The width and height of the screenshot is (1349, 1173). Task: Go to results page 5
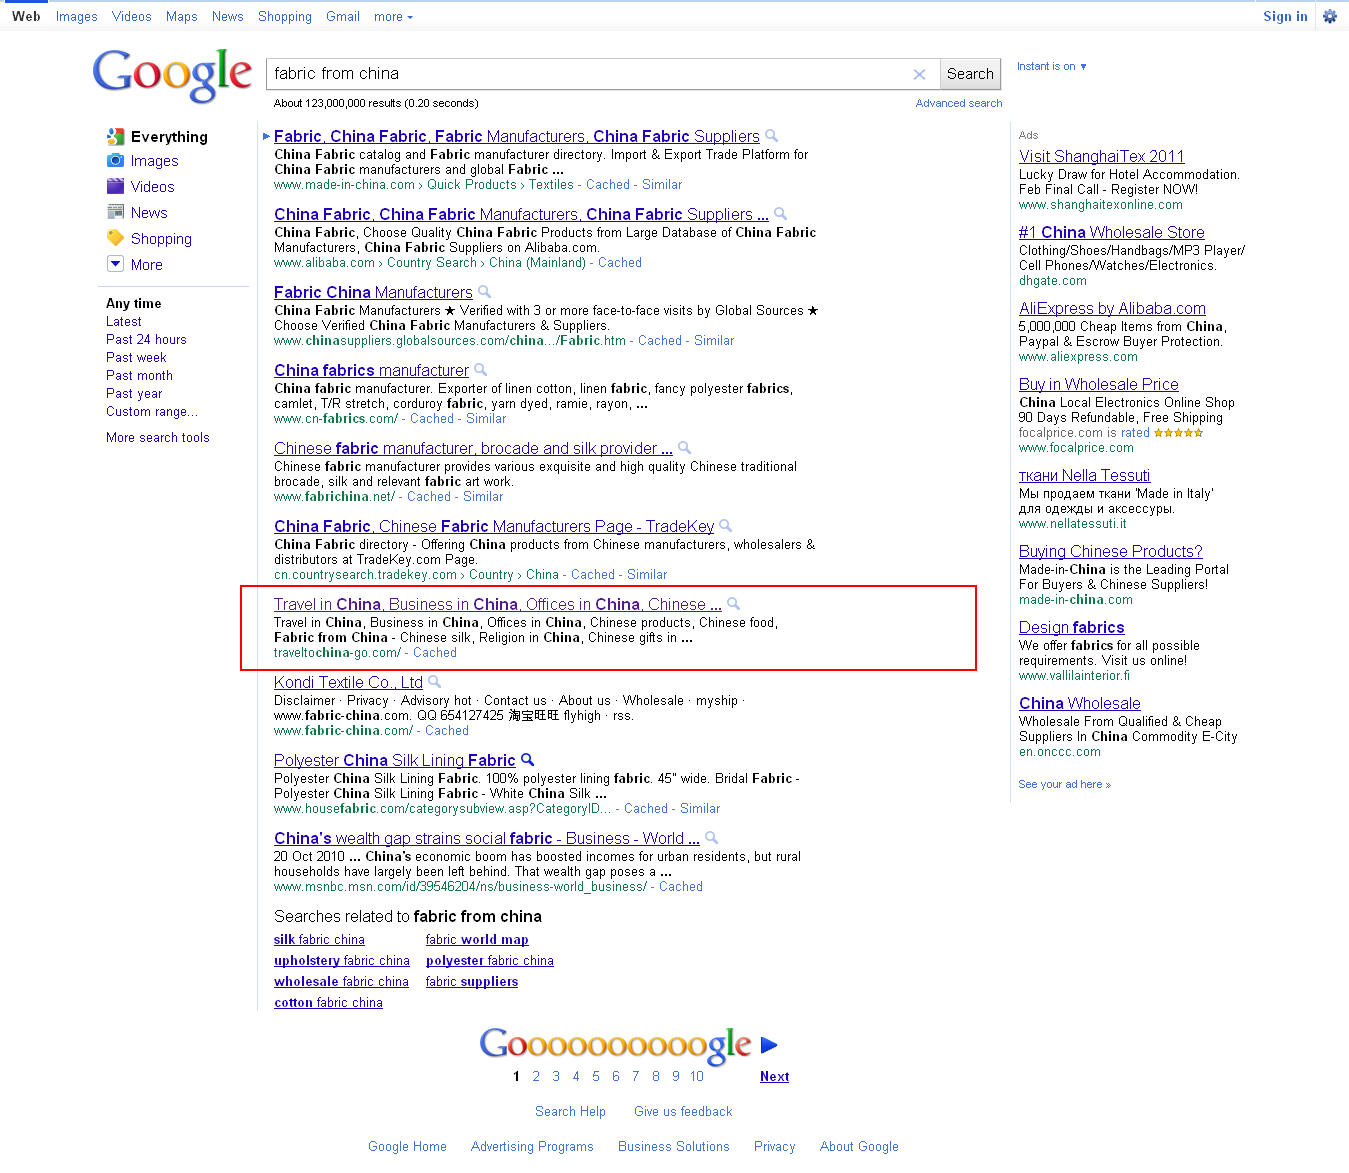click(596, 1077)
